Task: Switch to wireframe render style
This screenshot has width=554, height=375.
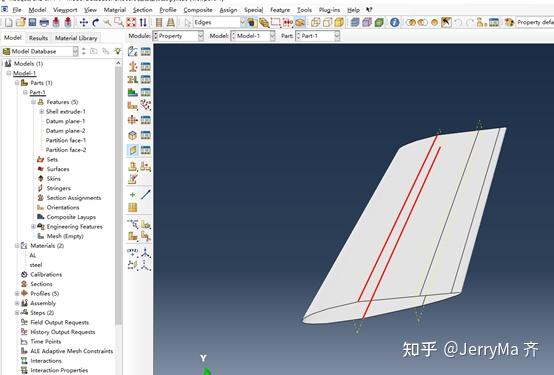Action: (316, 23)
